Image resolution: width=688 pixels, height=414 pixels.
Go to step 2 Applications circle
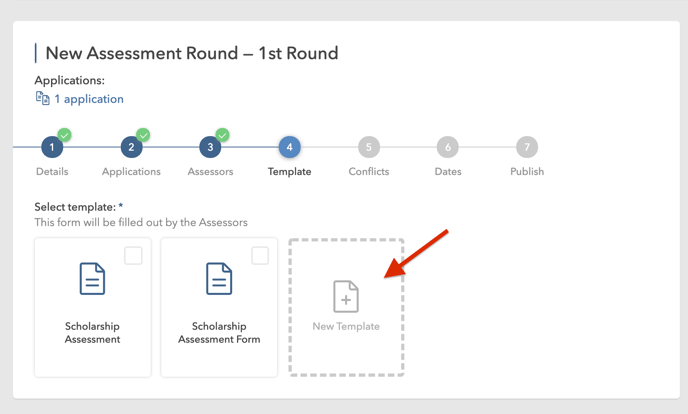coord(131,147)
